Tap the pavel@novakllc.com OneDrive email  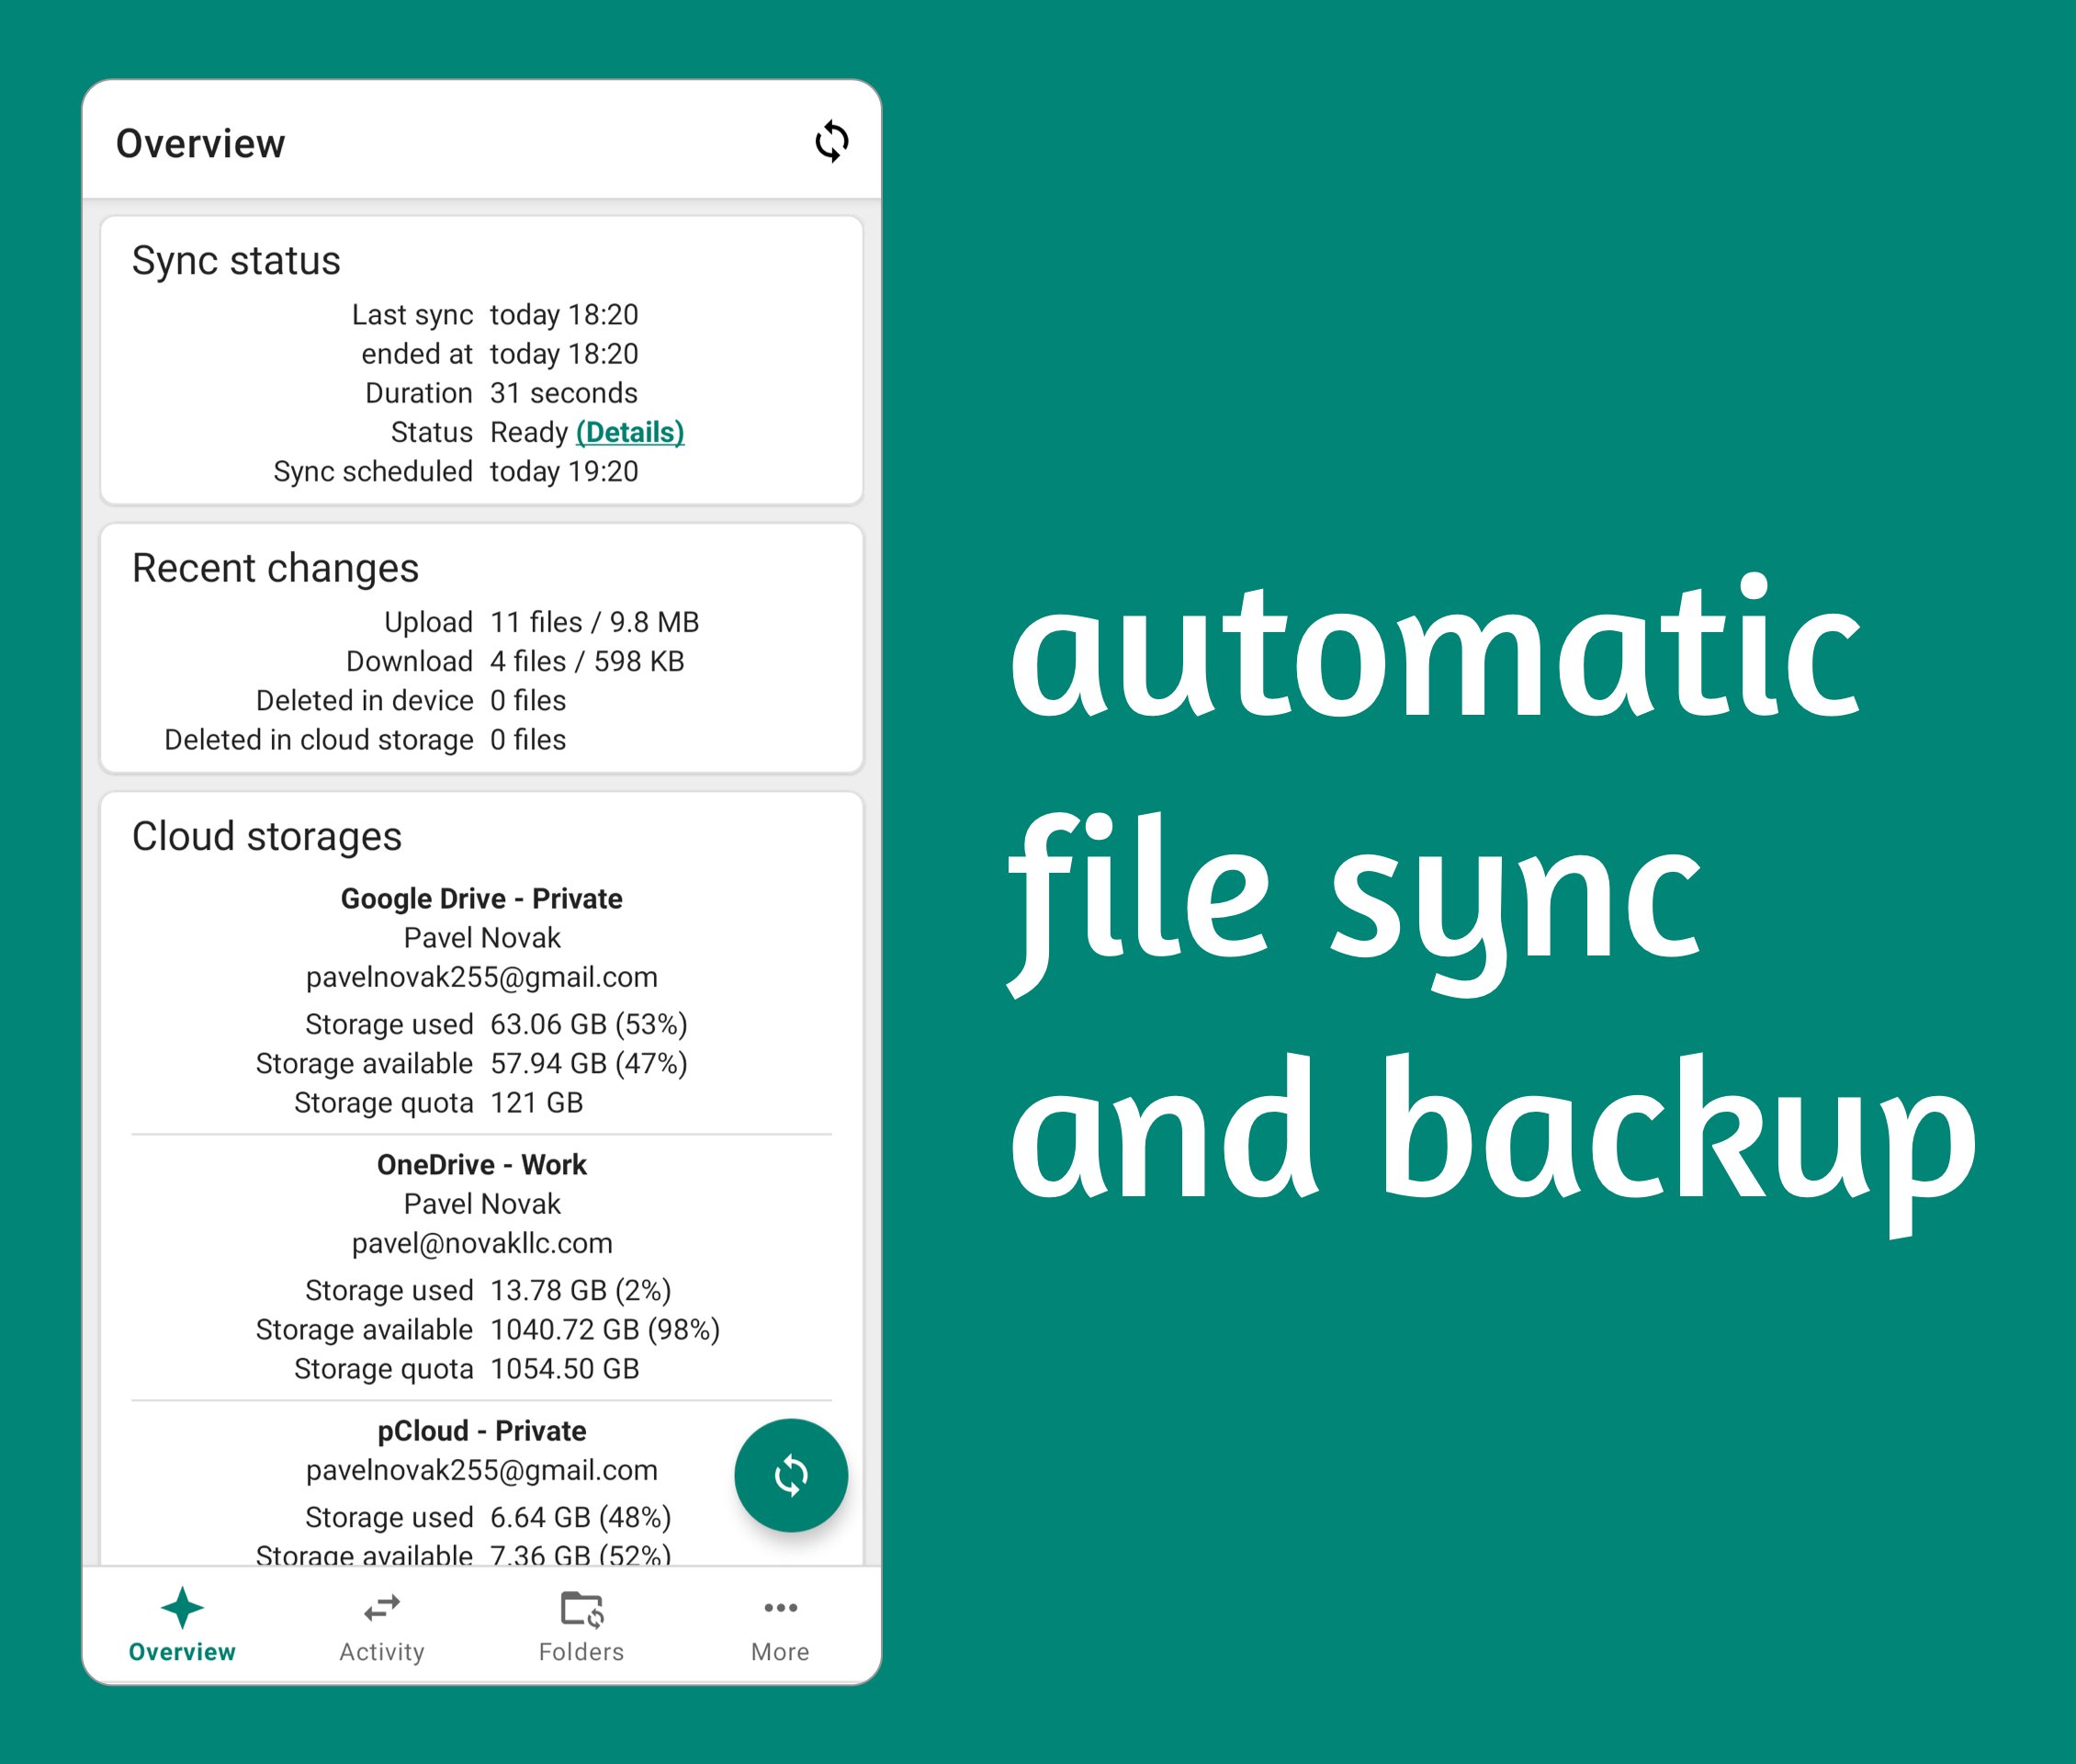[481, 1243]
